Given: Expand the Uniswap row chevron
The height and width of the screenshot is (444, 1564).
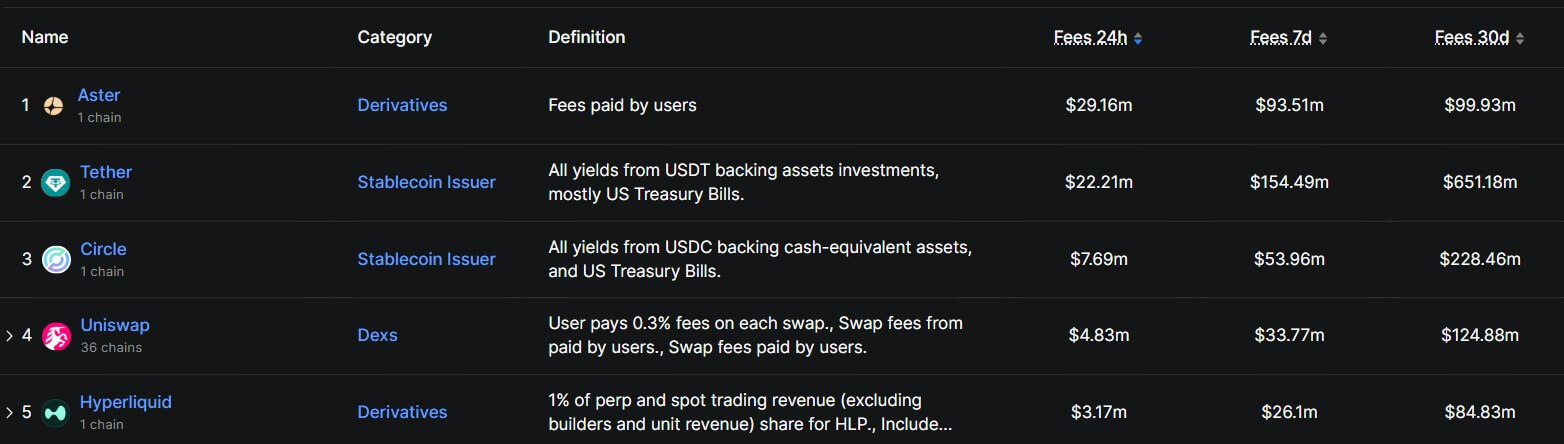Looking at the screenshot, I should [x=10, y=336].
